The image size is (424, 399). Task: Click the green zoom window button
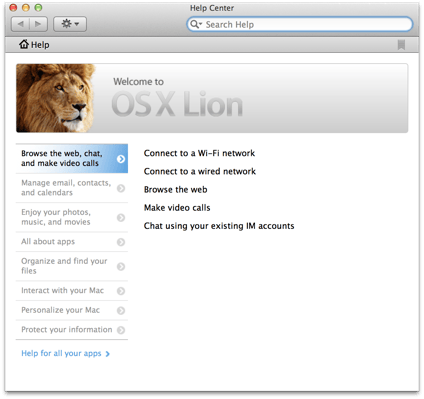click(39, 8)
